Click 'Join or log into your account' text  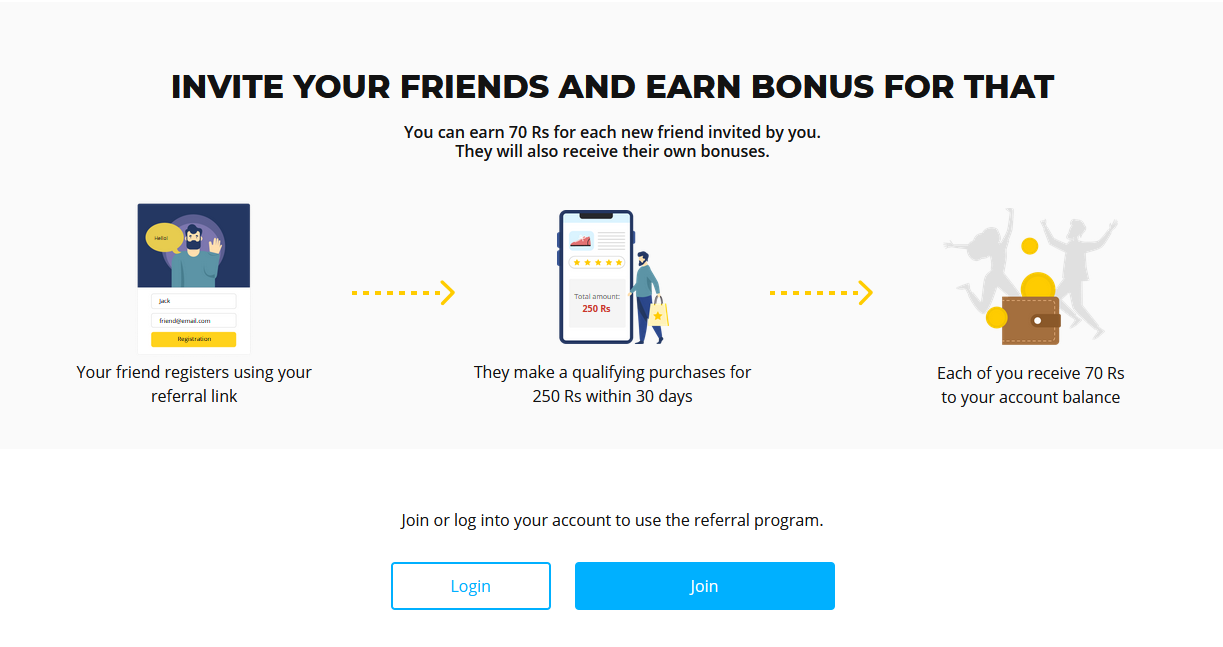[x=612, y=520]
